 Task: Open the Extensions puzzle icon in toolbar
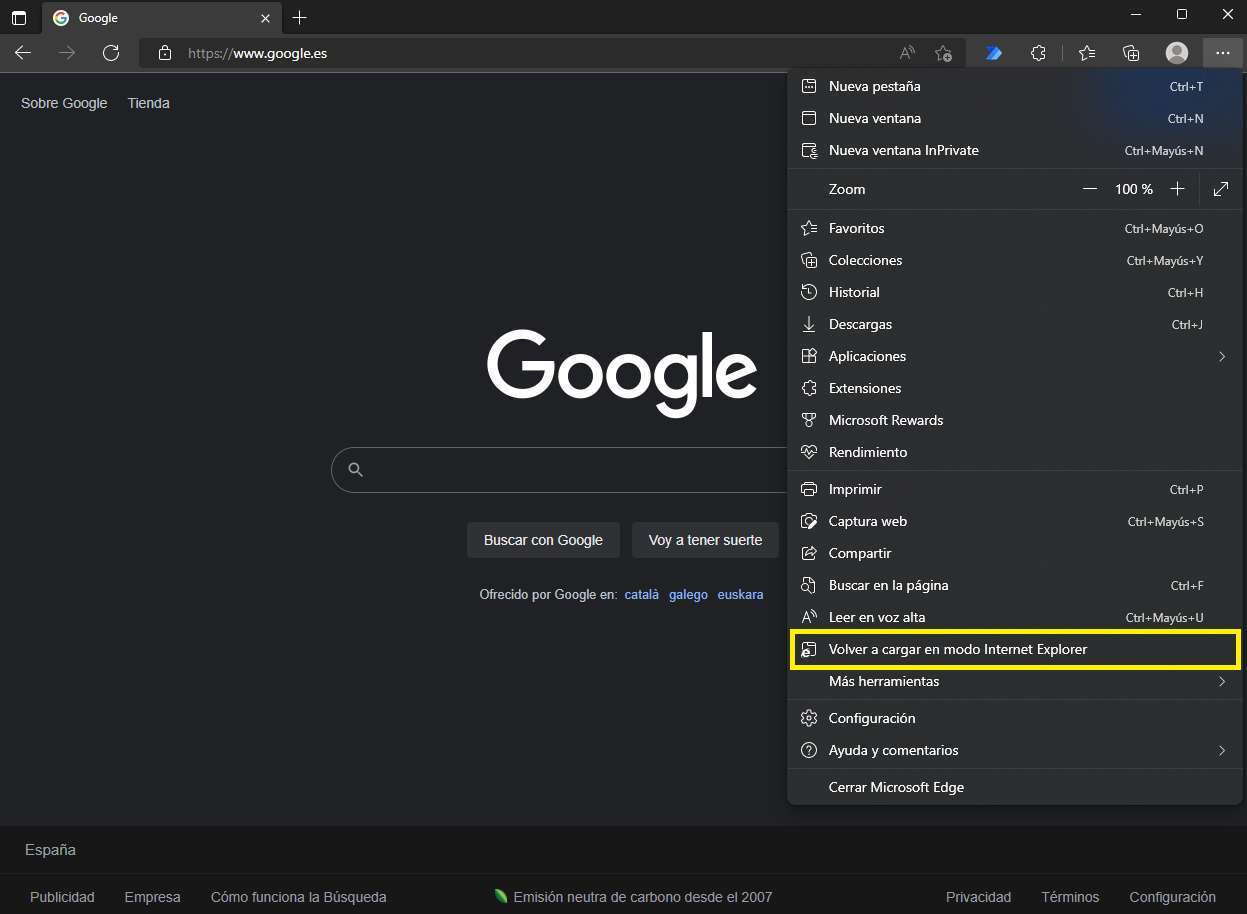(x=1038, y=53)
